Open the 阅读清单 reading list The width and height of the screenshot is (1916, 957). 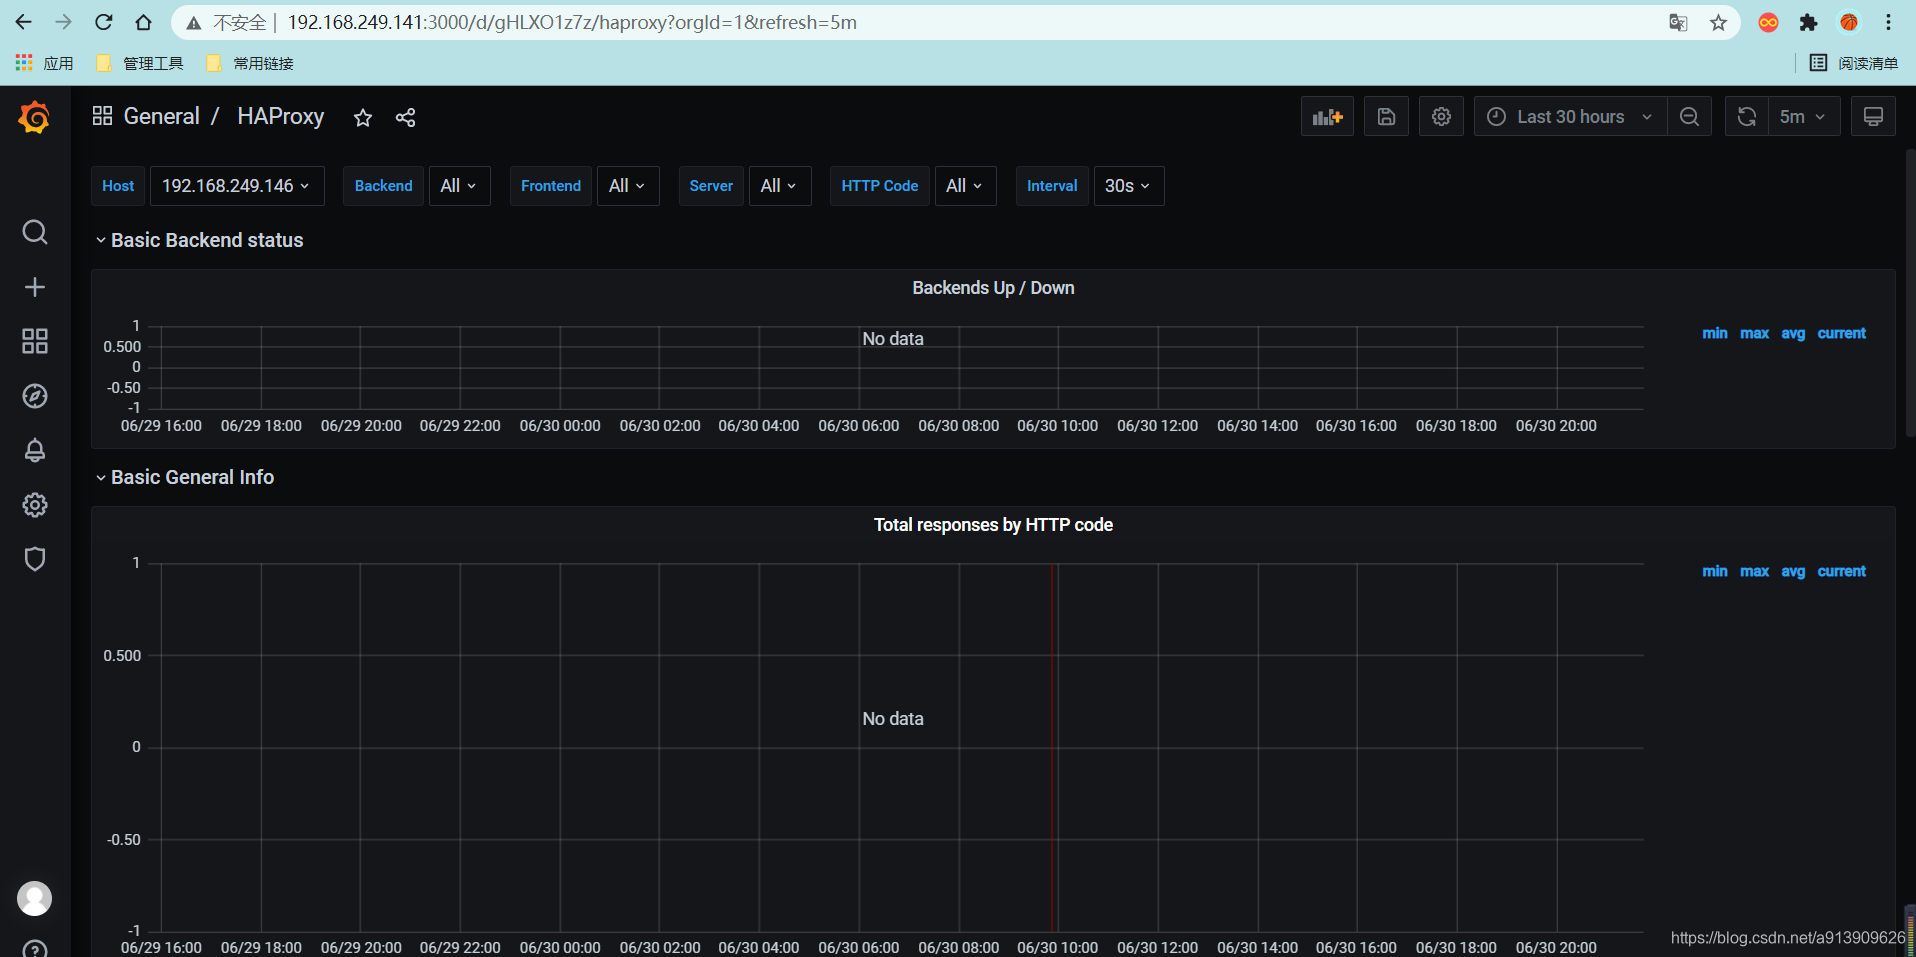tap(1853, 63)
